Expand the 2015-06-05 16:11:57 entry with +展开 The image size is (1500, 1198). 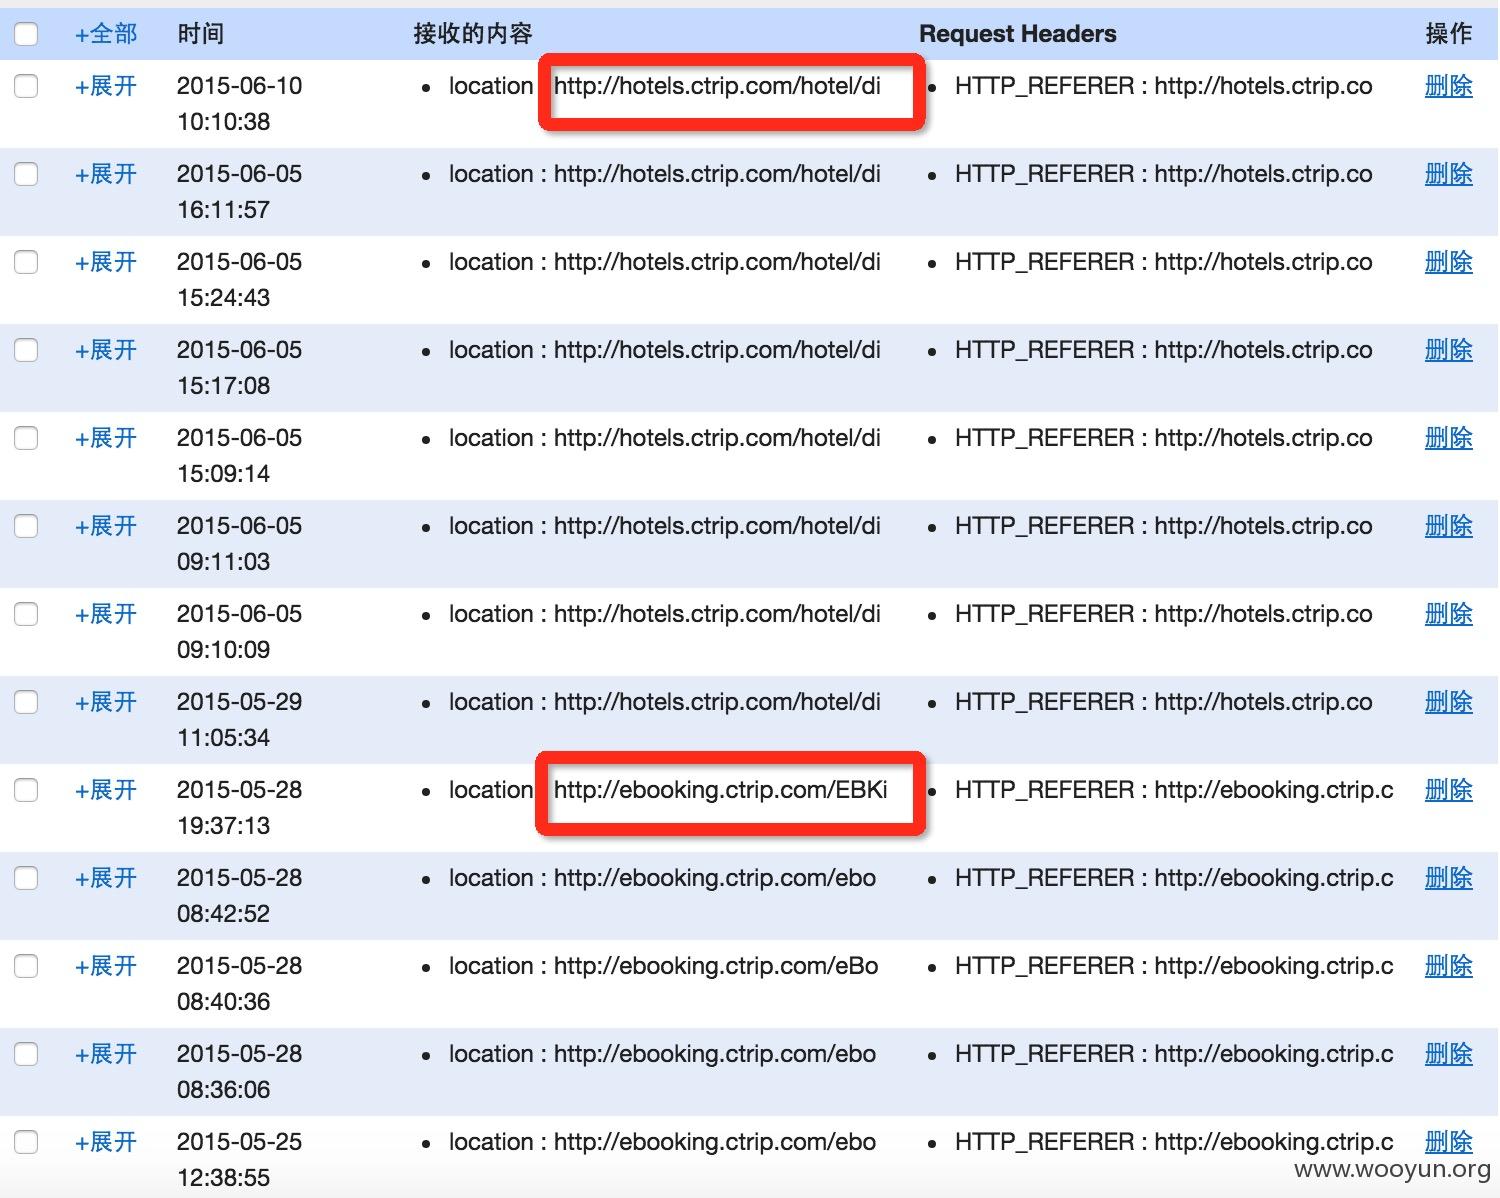pos(106,174)
